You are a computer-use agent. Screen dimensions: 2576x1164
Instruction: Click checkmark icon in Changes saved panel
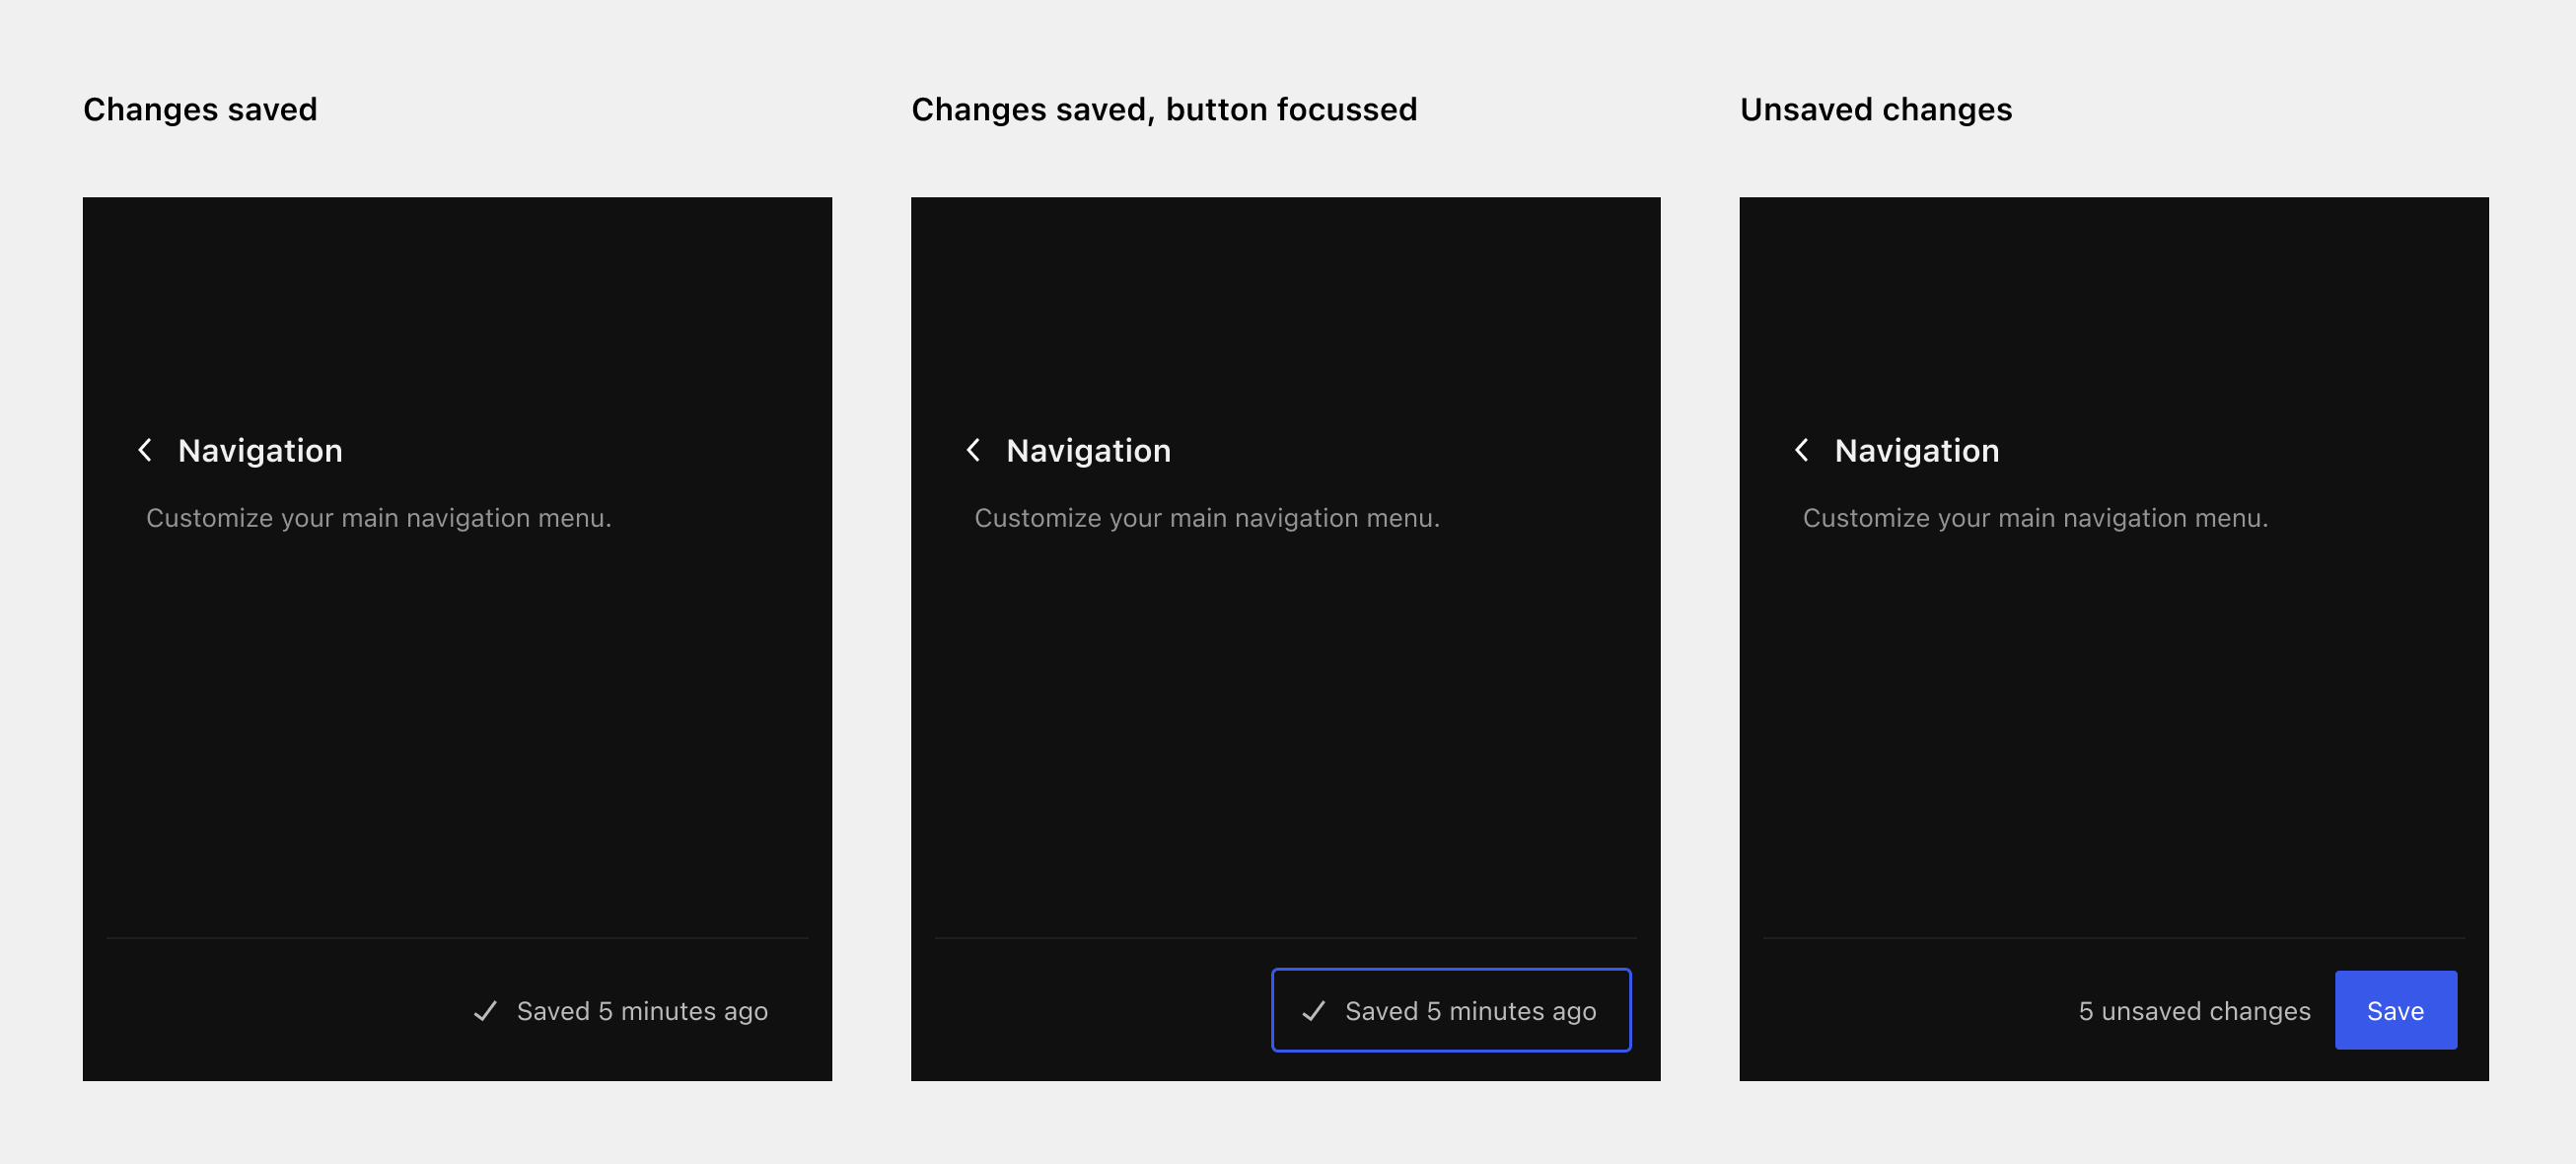pos(485,1011)
